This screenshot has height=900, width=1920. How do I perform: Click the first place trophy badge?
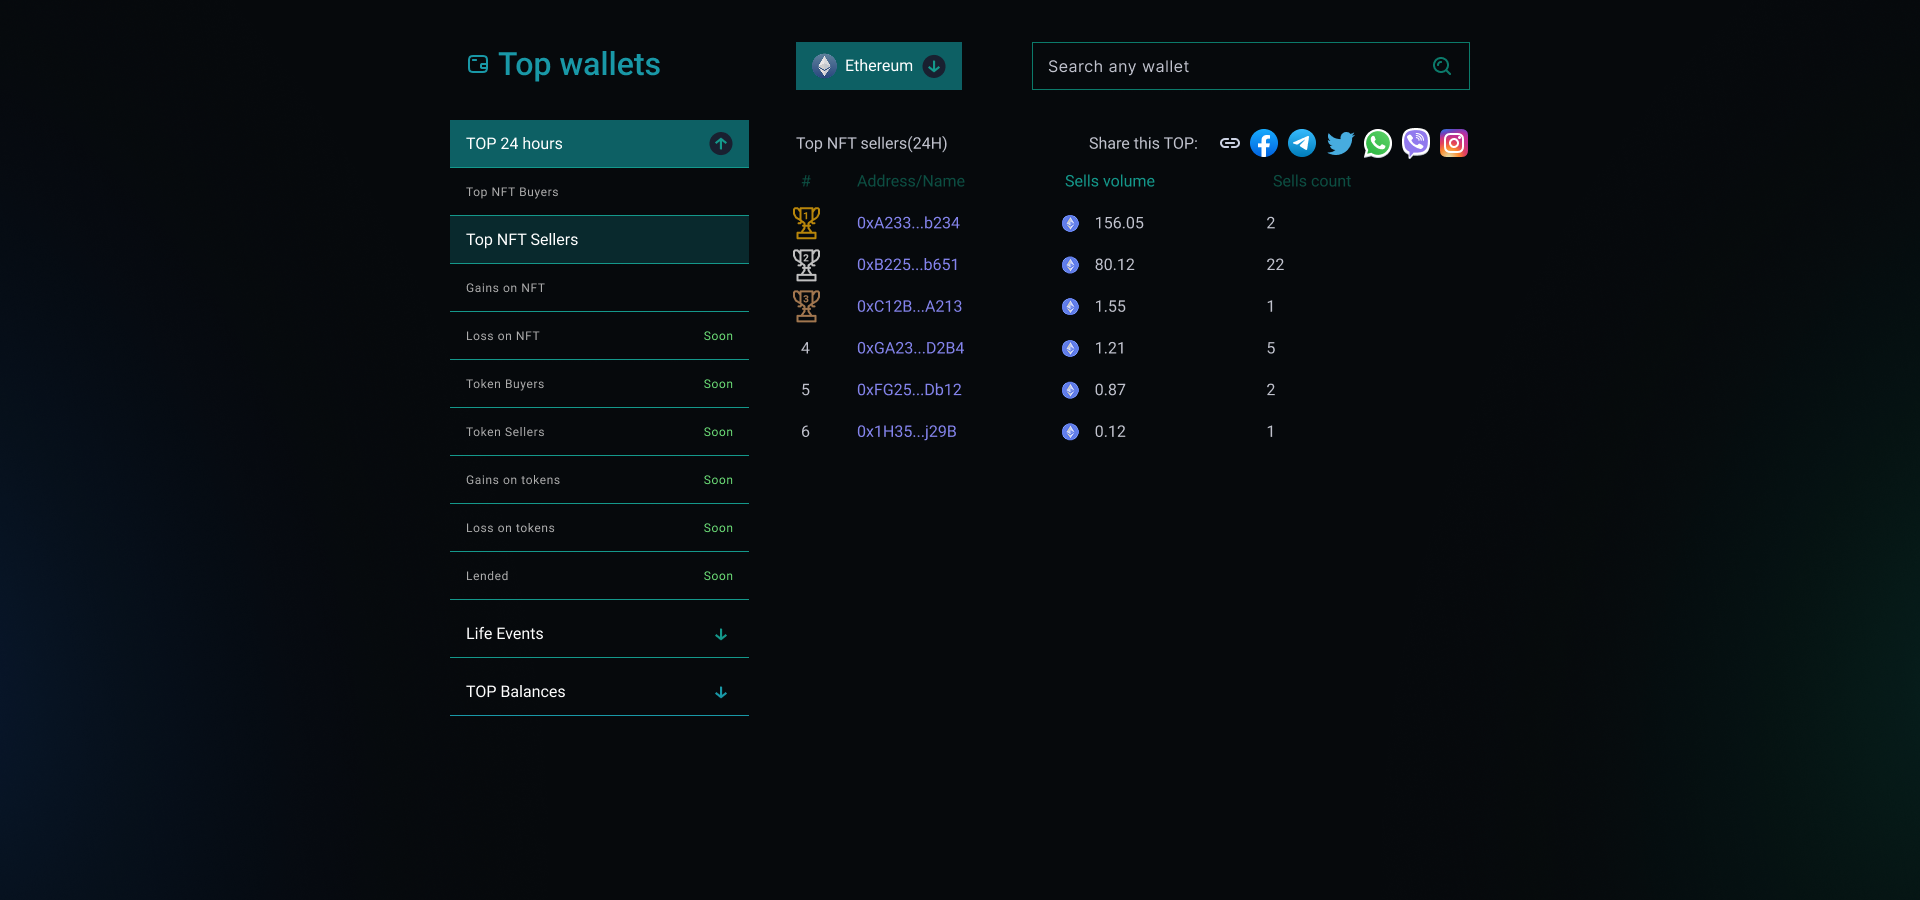click(806, 223)
